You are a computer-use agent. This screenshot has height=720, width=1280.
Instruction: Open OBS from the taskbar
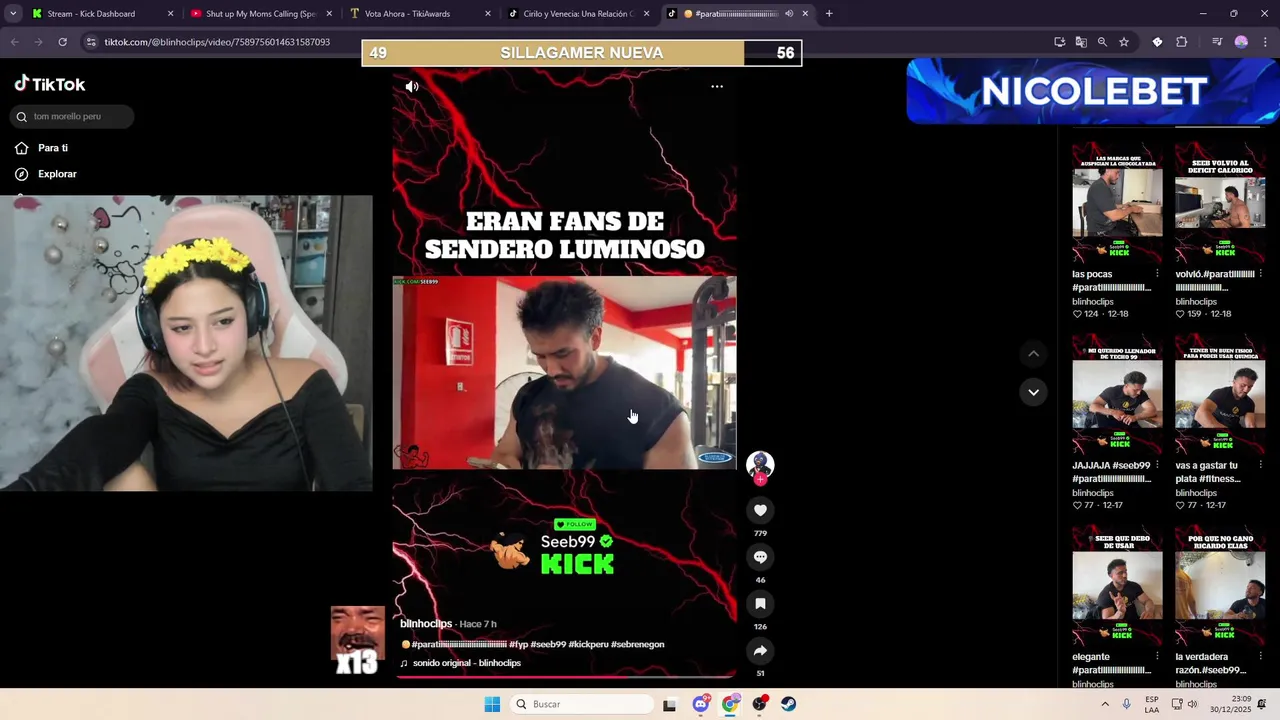760,704
